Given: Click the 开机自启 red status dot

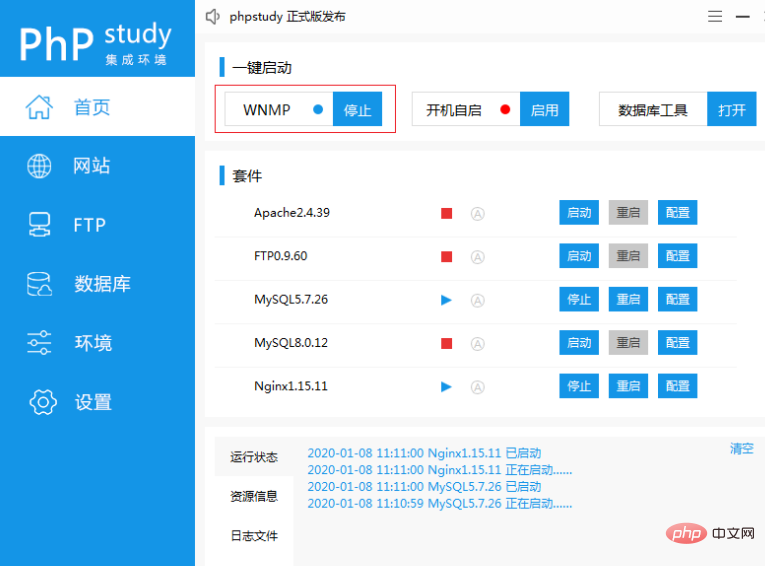Looking at the screenshot, I should click(x=505, y=109).
